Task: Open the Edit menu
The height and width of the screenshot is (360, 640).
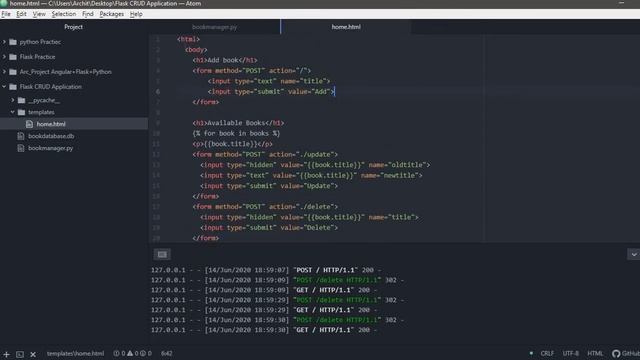Action: tap(21, 14)
